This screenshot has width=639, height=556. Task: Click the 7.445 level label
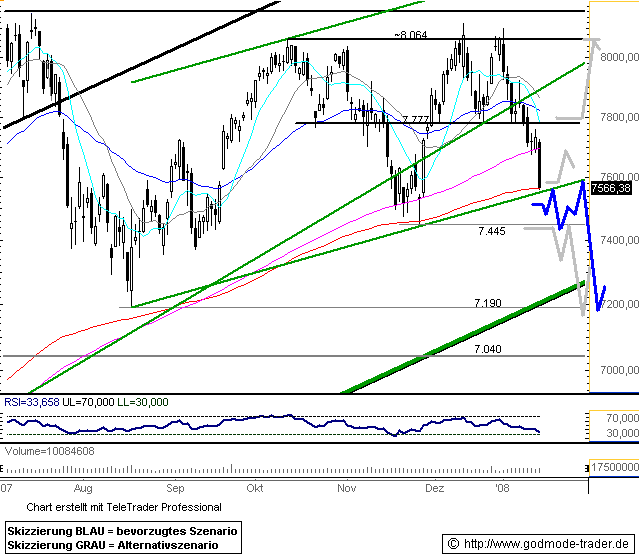point(491,231)
